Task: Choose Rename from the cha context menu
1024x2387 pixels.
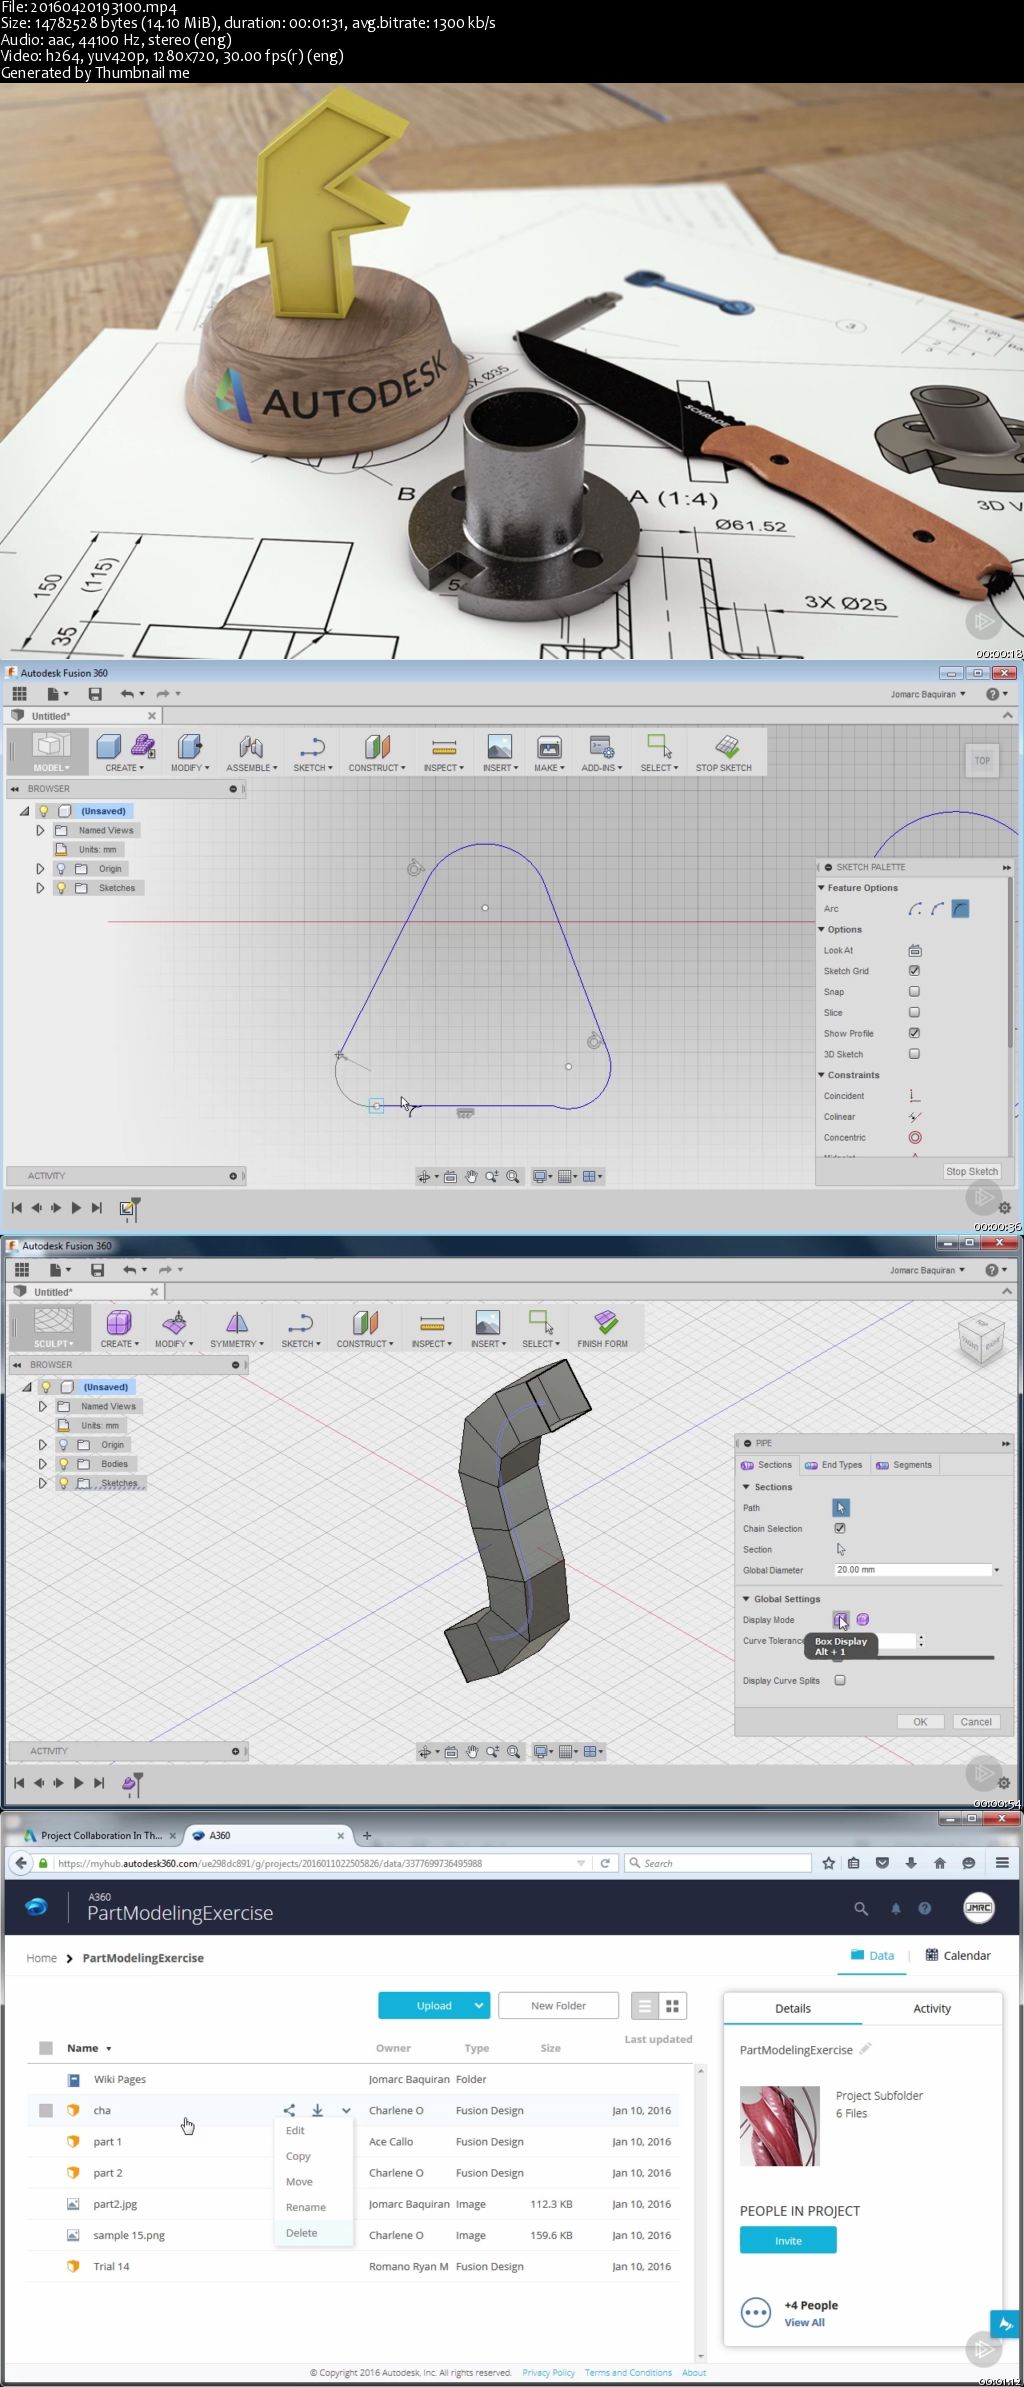Action: point(306,2207)
